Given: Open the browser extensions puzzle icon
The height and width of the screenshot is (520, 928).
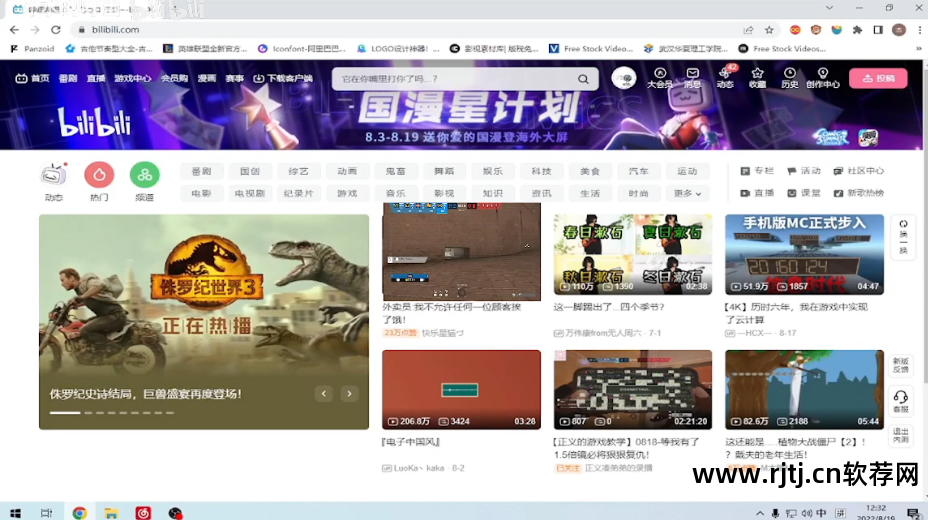Looking at the screenshot, I should pos(857,30).
